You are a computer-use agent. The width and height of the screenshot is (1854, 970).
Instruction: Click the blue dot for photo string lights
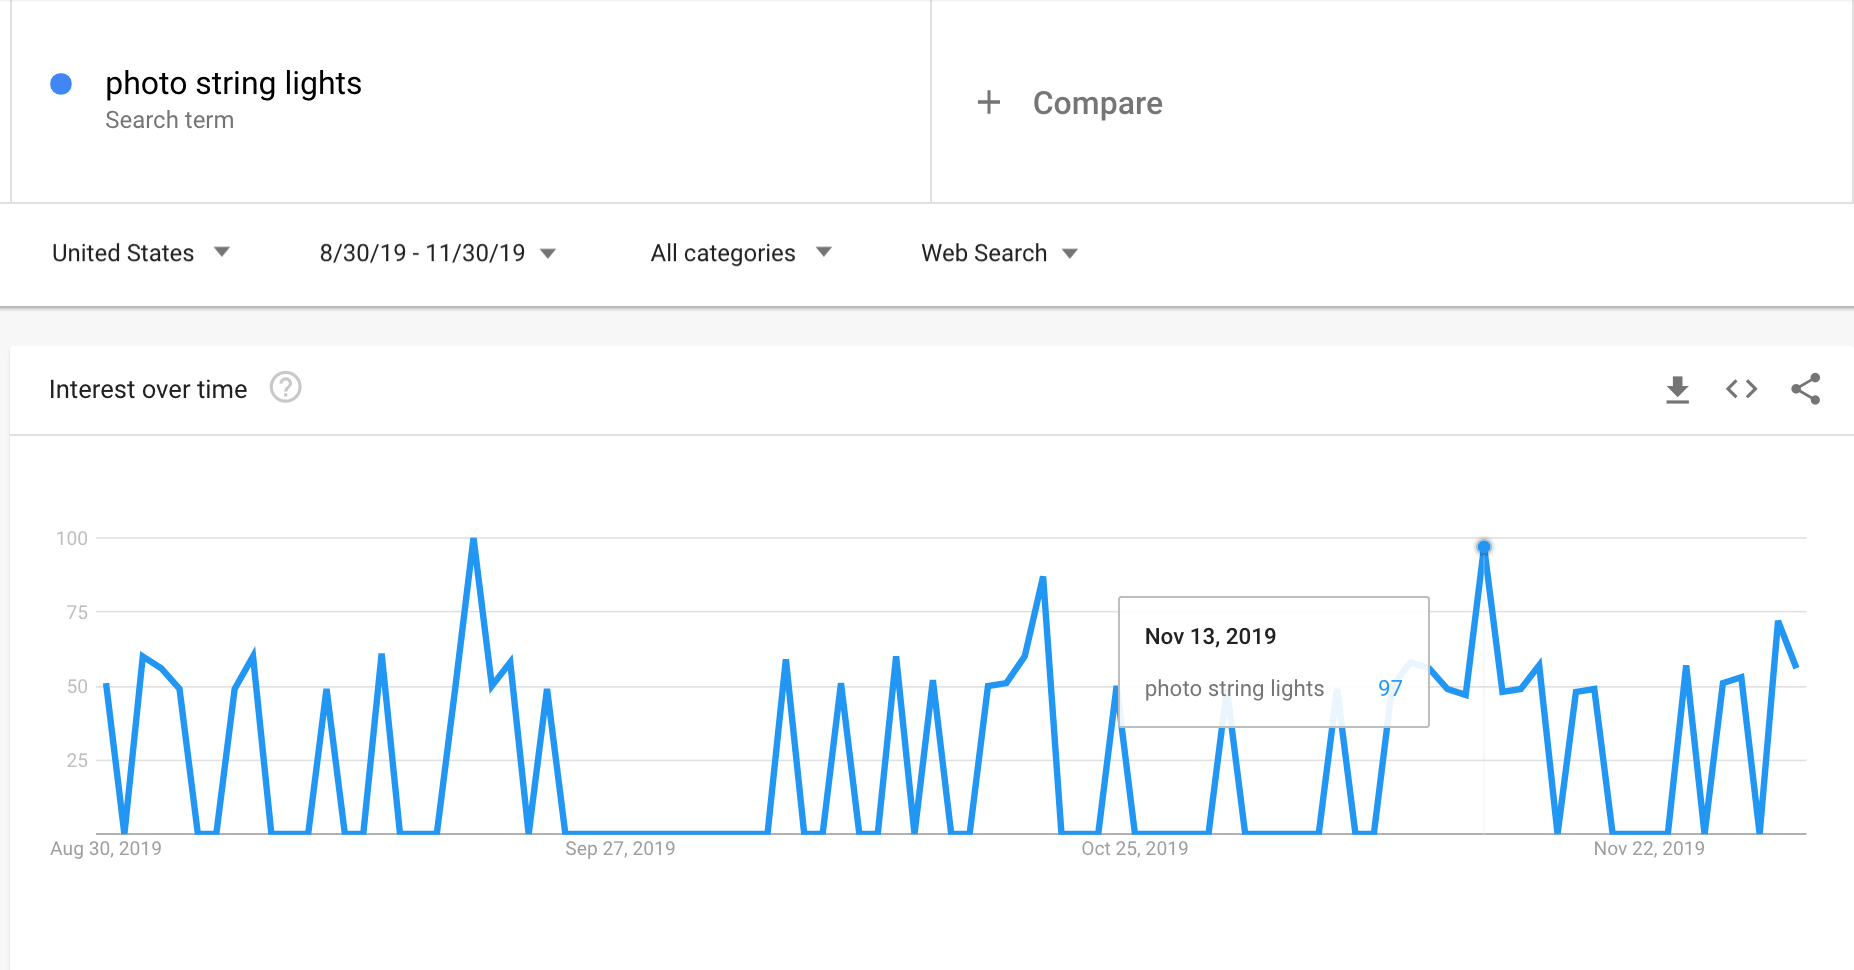[61, 84]
